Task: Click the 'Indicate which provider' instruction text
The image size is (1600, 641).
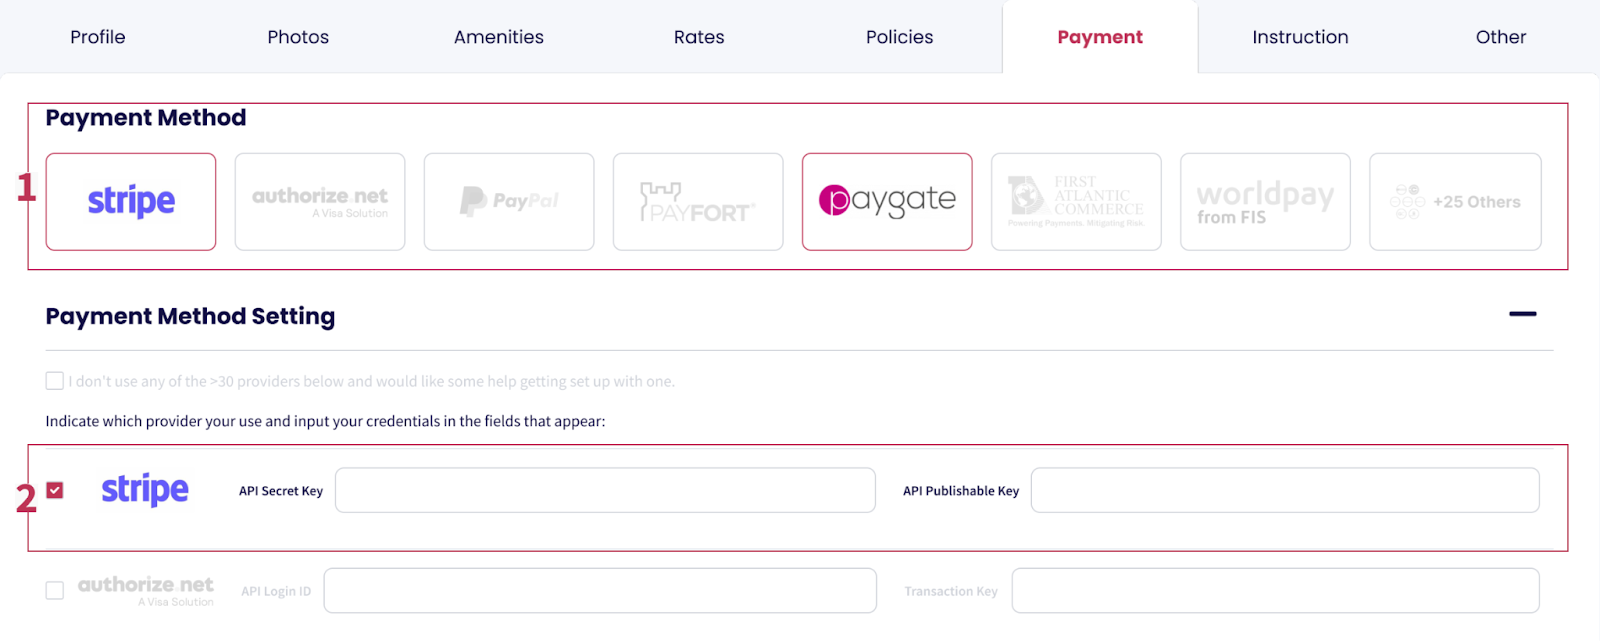Action: coord(325,421)
